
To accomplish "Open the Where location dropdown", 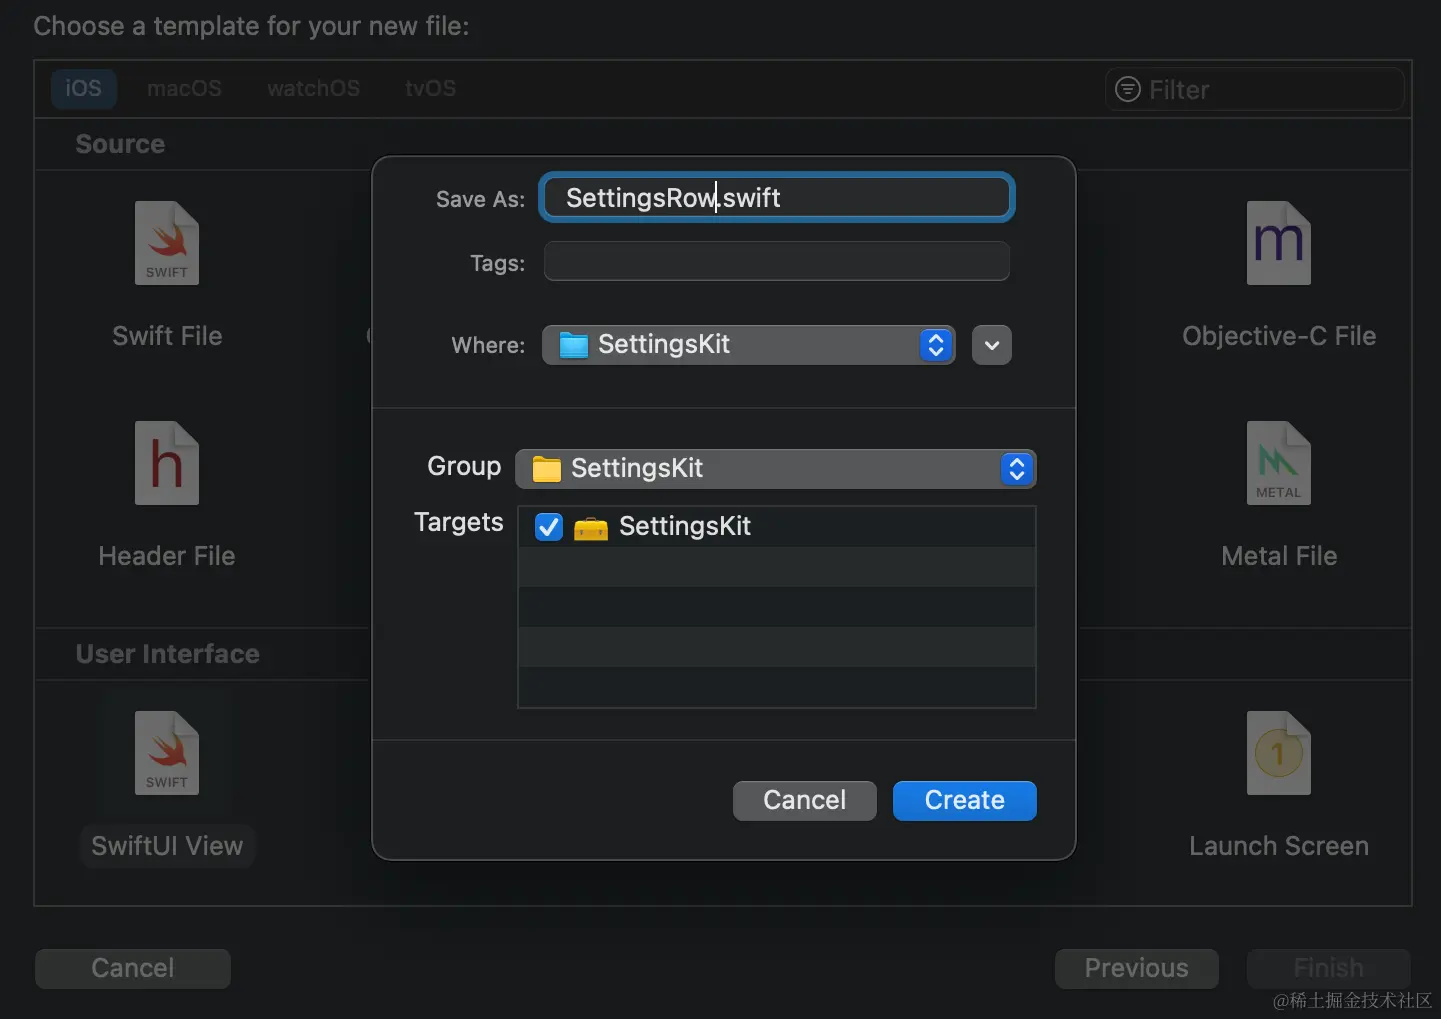I will (x=935, y=344).
